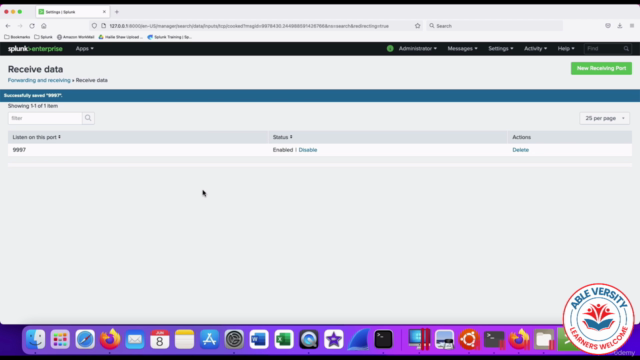This screenshot has width=640, height=360.
Task: Sort by the Status column
Action: (282, 137)
